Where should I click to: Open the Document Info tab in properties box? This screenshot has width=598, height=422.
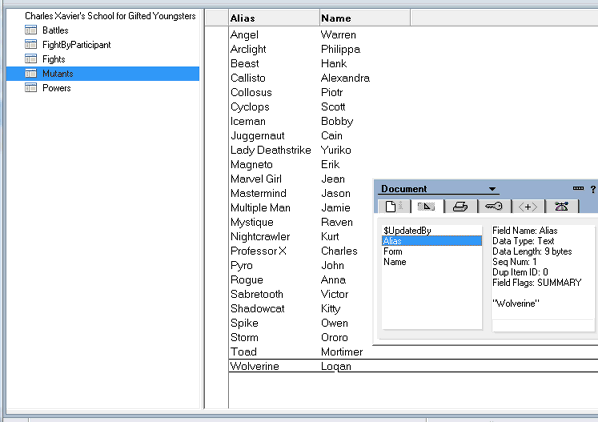(x=394, y=207)
